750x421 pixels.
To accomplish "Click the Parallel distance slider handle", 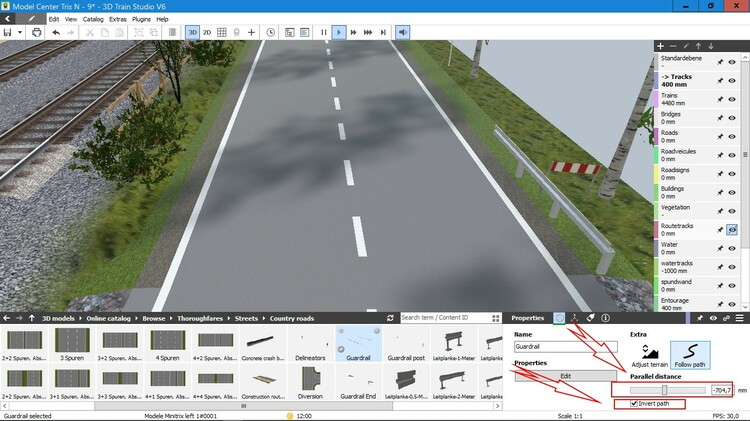I will [x=664, y=389].
